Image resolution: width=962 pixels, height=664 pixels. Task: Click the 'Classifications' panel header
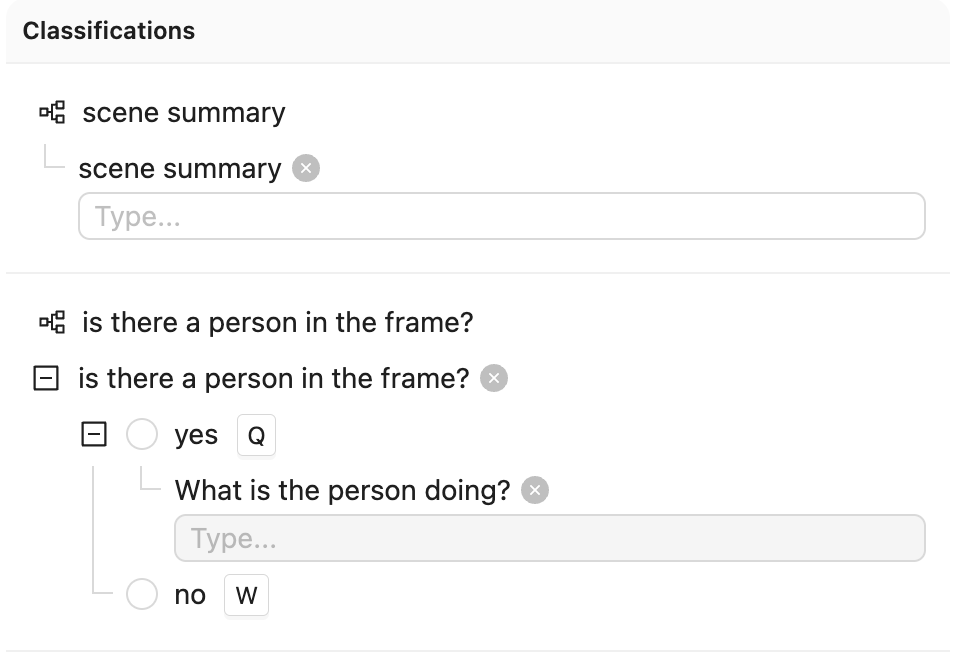click(109, 31)
